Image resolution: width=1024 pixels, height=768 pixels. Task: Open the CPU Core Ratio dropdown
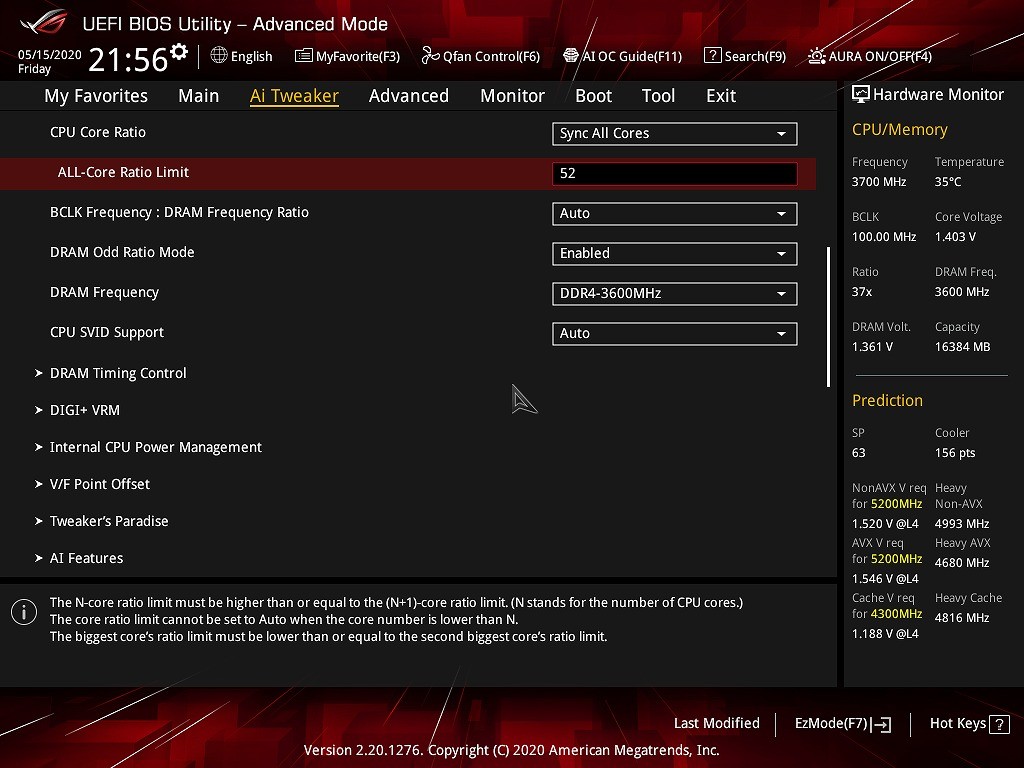pyautogui.click(x=674, y=133)
